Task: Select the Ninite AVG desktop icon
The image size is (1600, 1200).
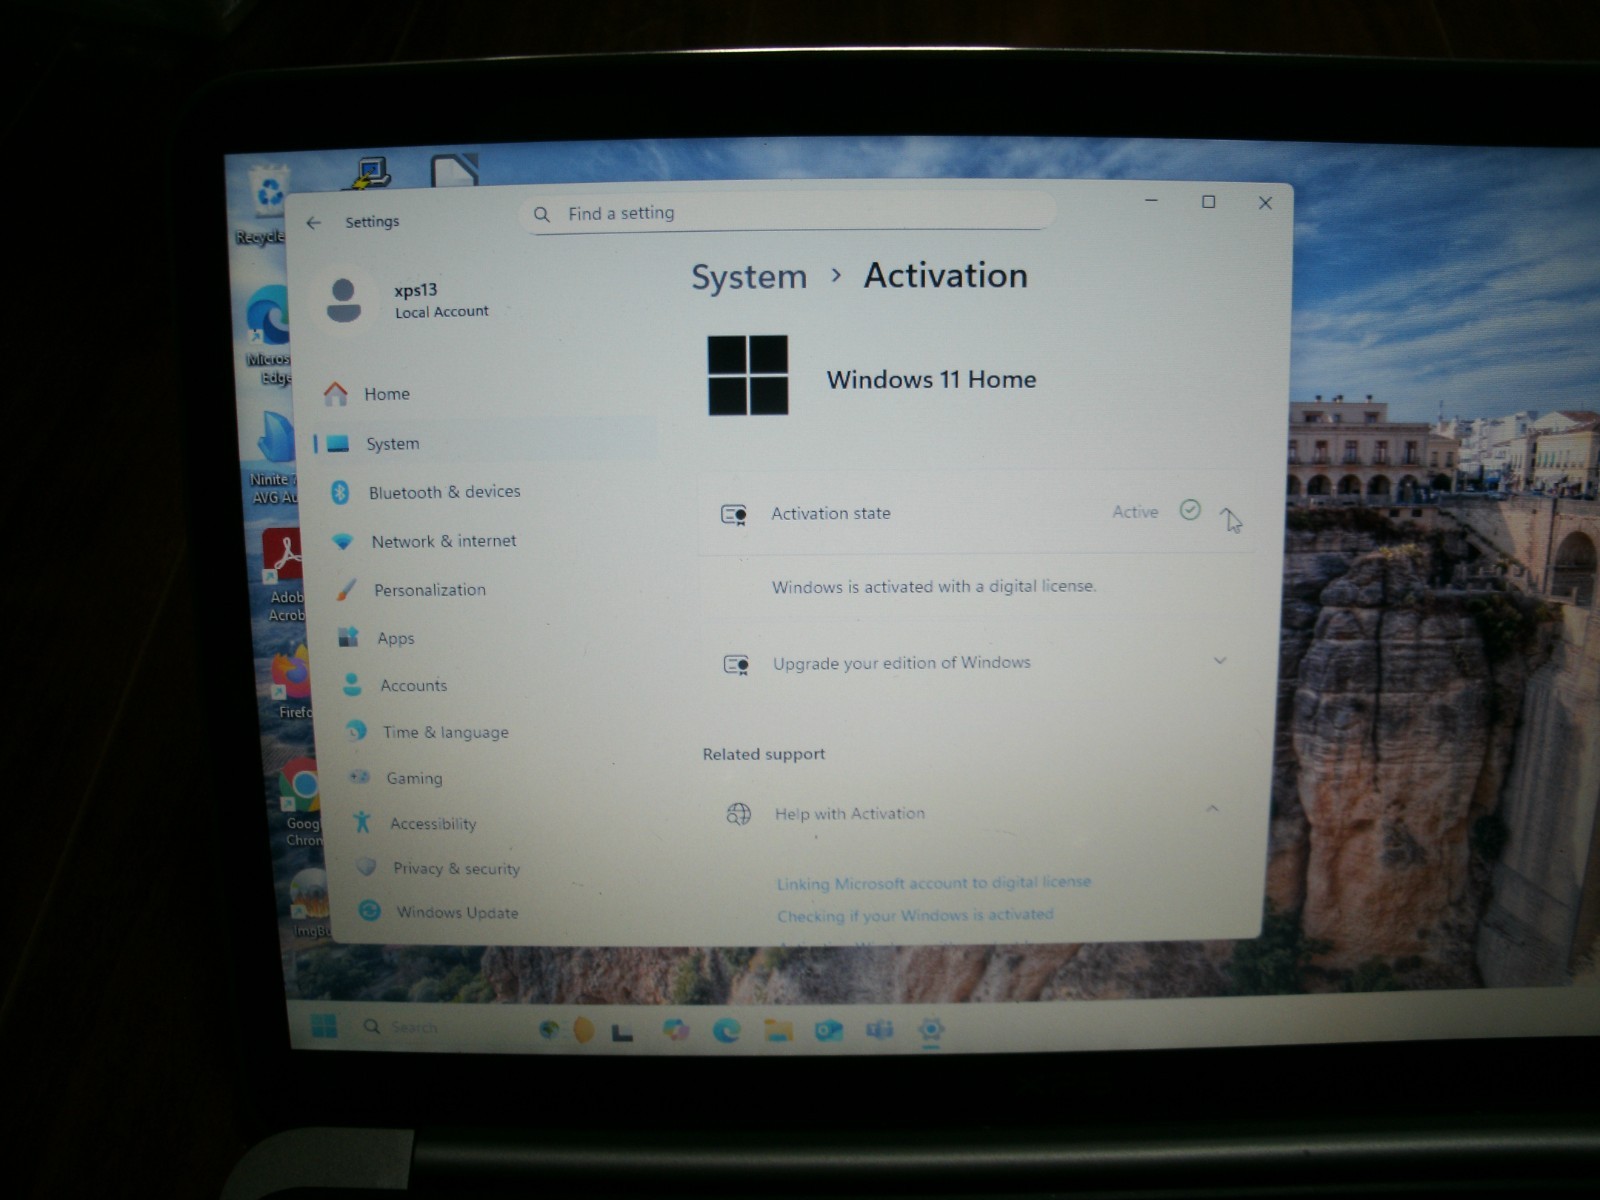Action: pos(272,457)
